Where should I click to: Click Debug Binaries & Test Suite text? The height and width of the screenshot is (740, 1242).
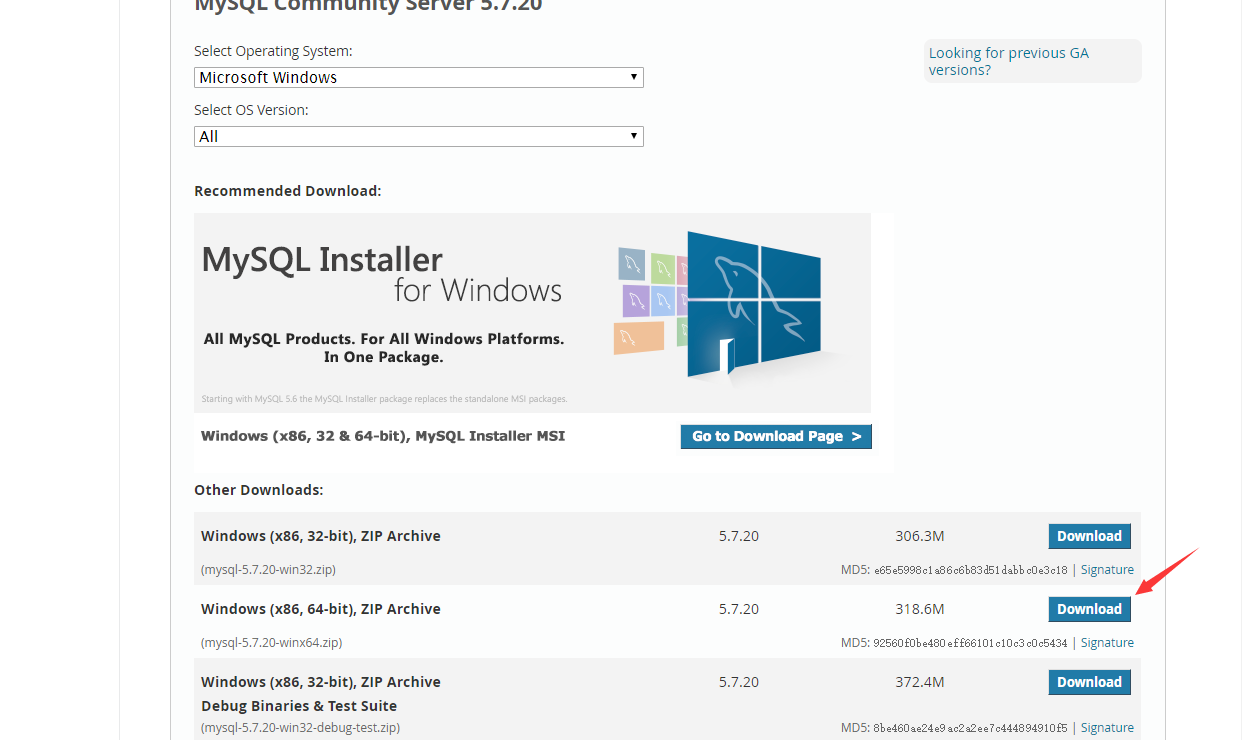pyautogui.click(x=299, y=706)
